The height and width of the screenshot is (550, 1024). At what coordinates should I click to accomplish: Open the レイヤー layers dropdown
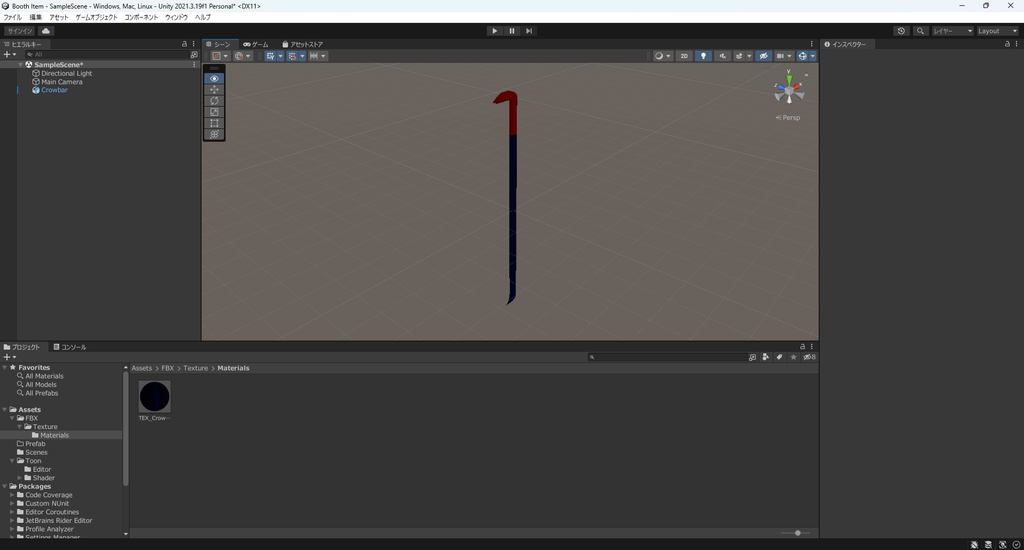click(x=952, y=31)
